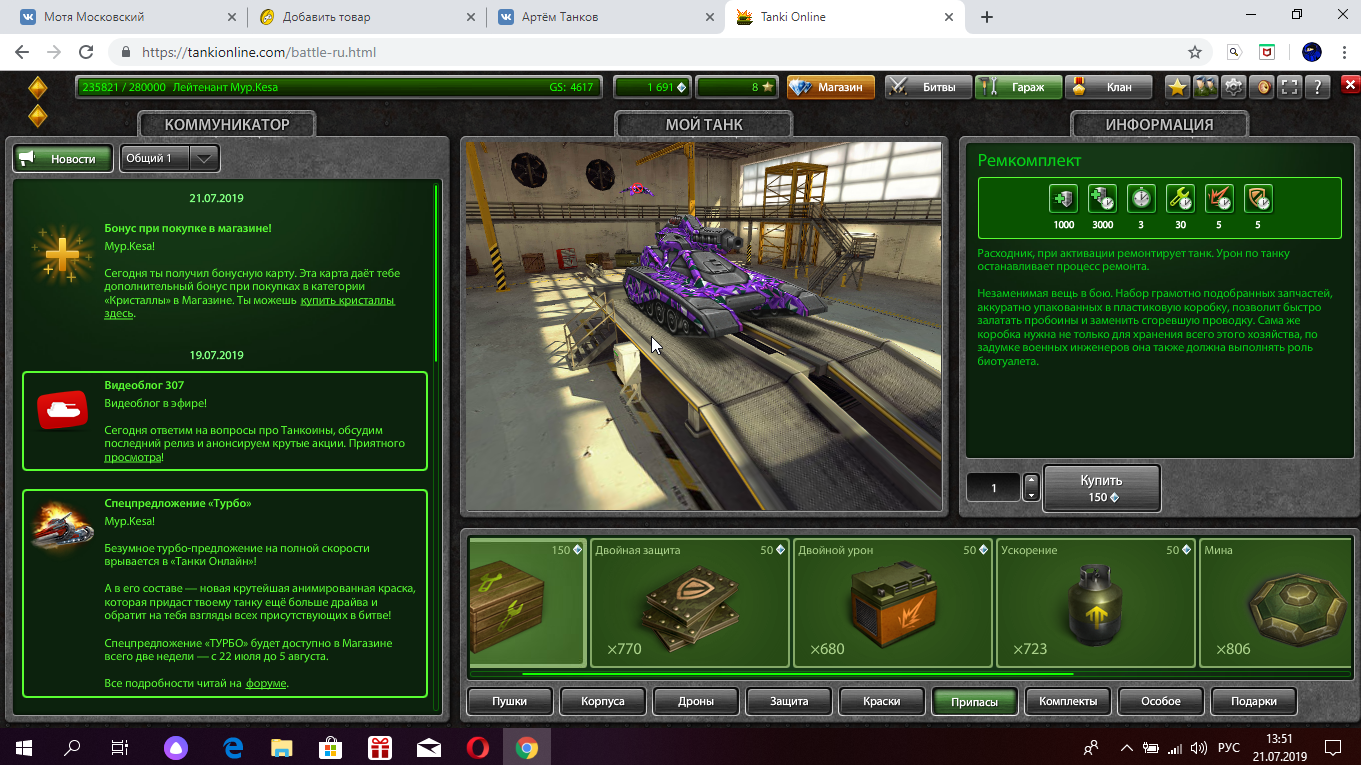Close the game with red X icon
The image size is (1361, 765).
click(1351, 86)
